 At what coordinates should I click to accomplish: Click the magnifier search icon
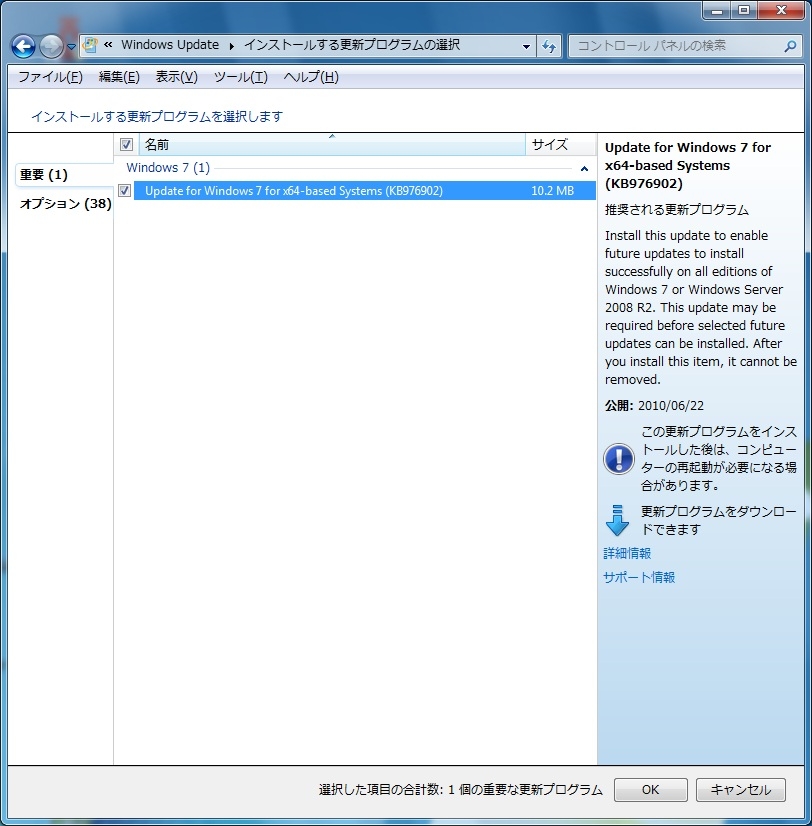pyautogui.click(x=790, y=46)
